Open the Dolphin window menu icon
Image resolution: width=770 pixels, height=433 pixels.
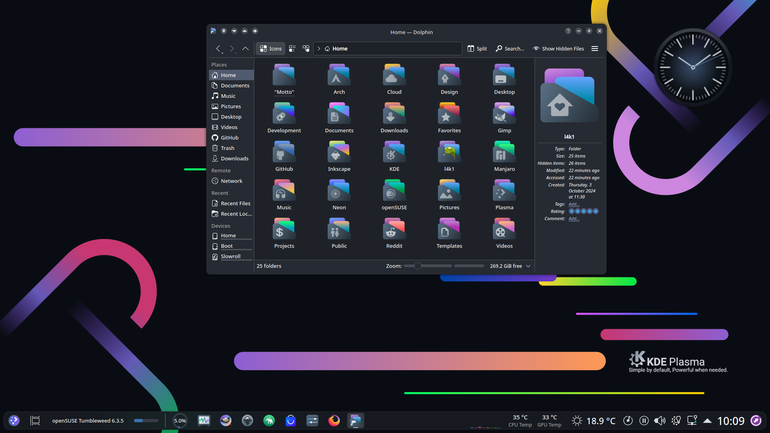213,31
